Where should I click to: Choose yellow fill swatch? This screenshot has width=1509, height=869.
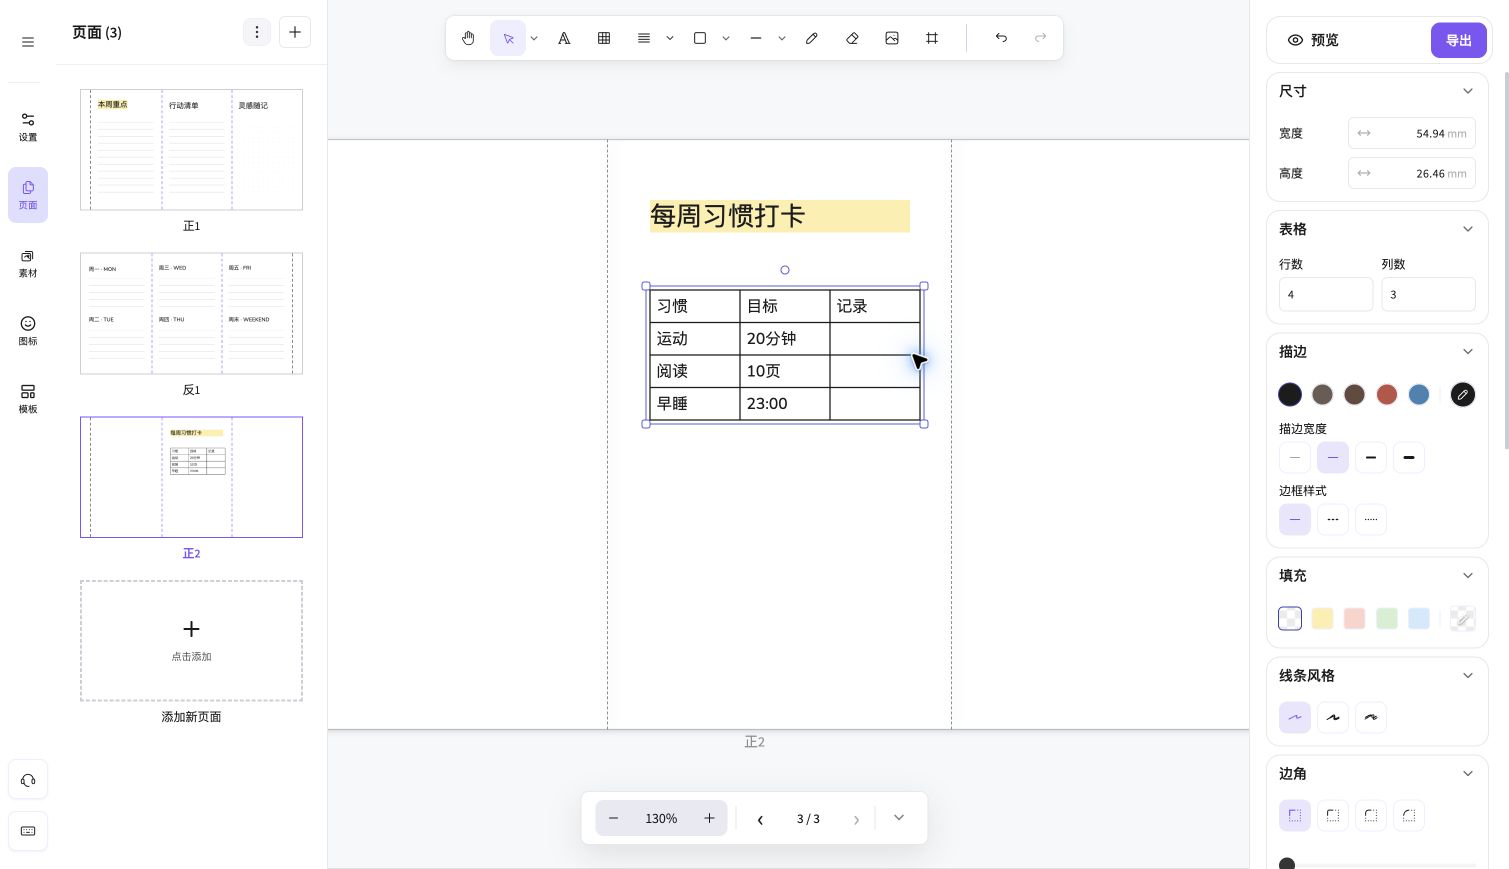pyautogui.click(x=1322, y=618)
